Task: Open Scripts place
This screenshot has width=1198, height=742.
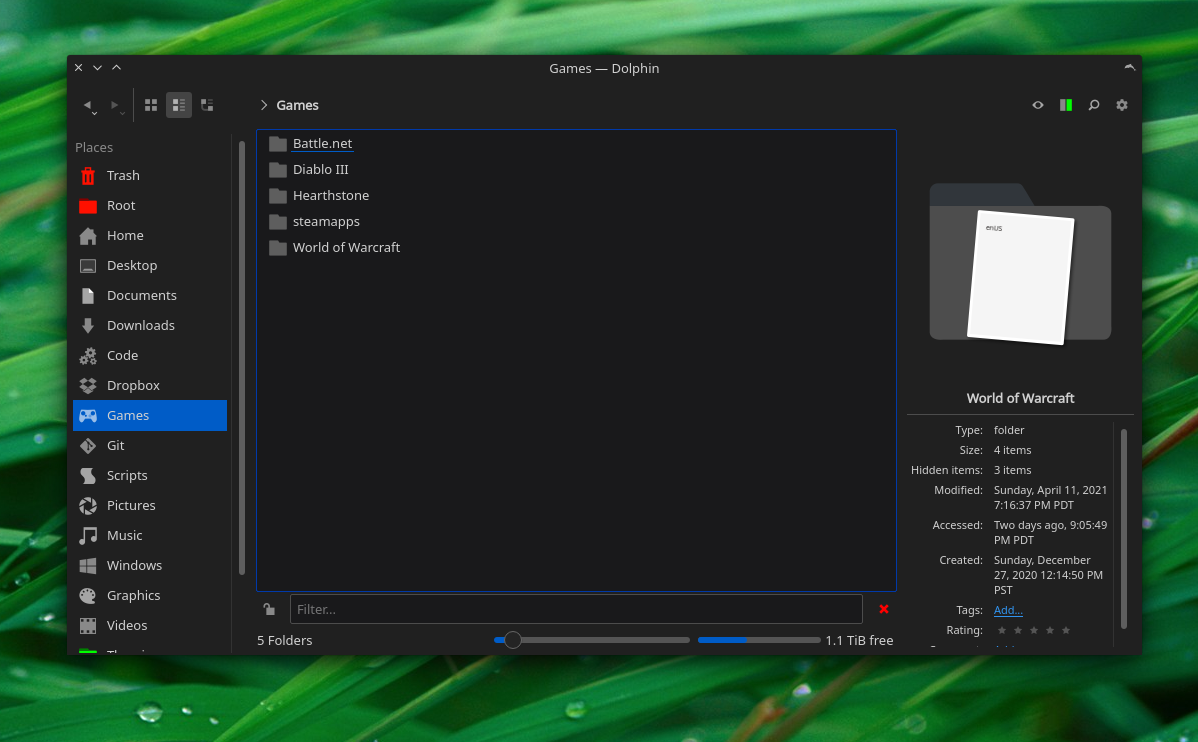Action: click(x=150, y=475)
